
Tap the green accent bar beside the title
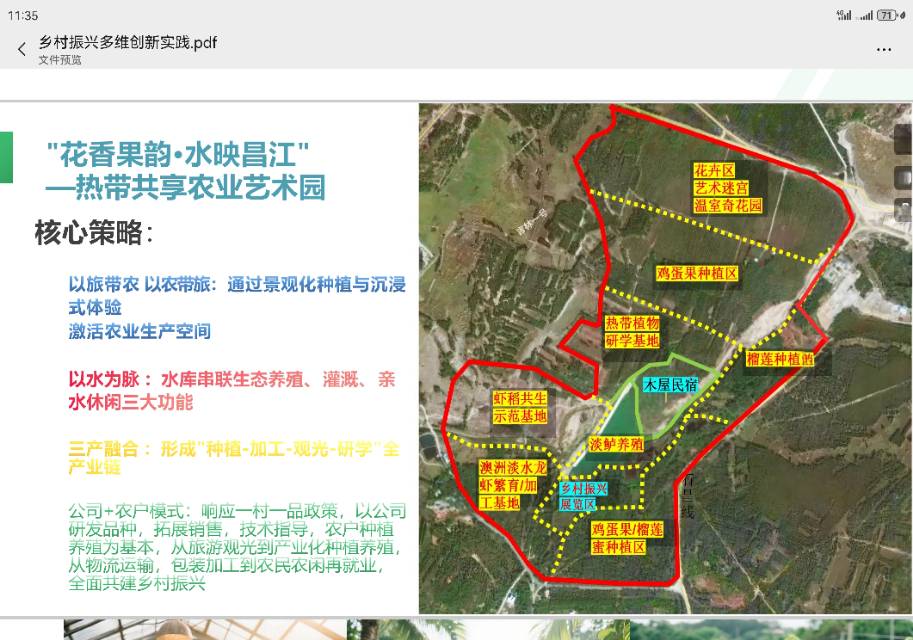pyautogui.click(x=6, y=157)
